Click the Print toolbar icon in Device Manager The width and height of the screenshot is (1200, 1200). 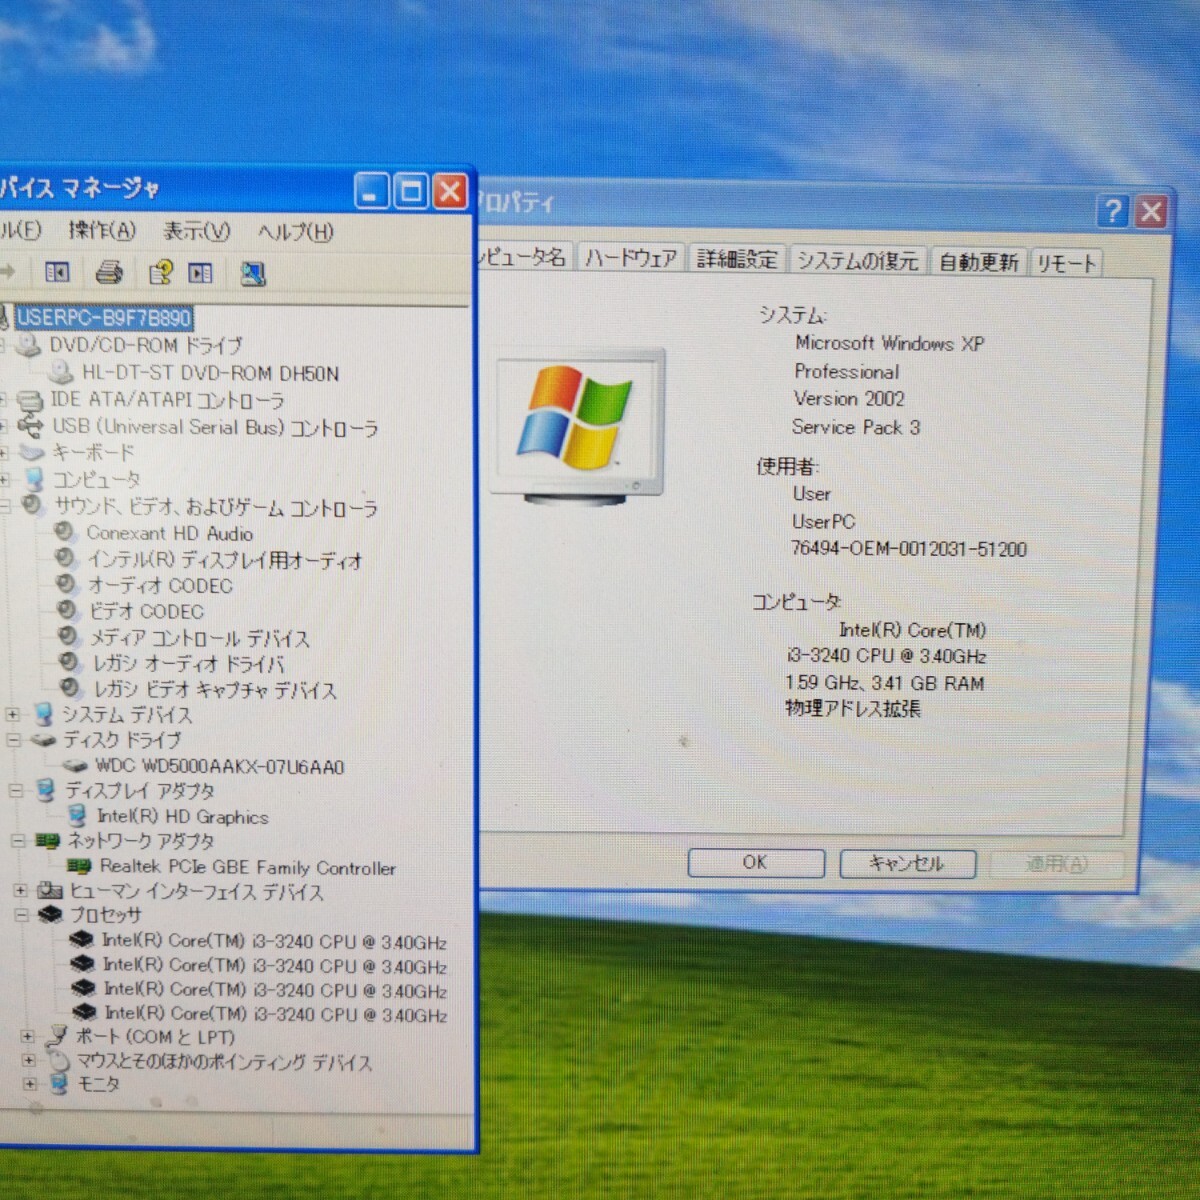point(109,272)
